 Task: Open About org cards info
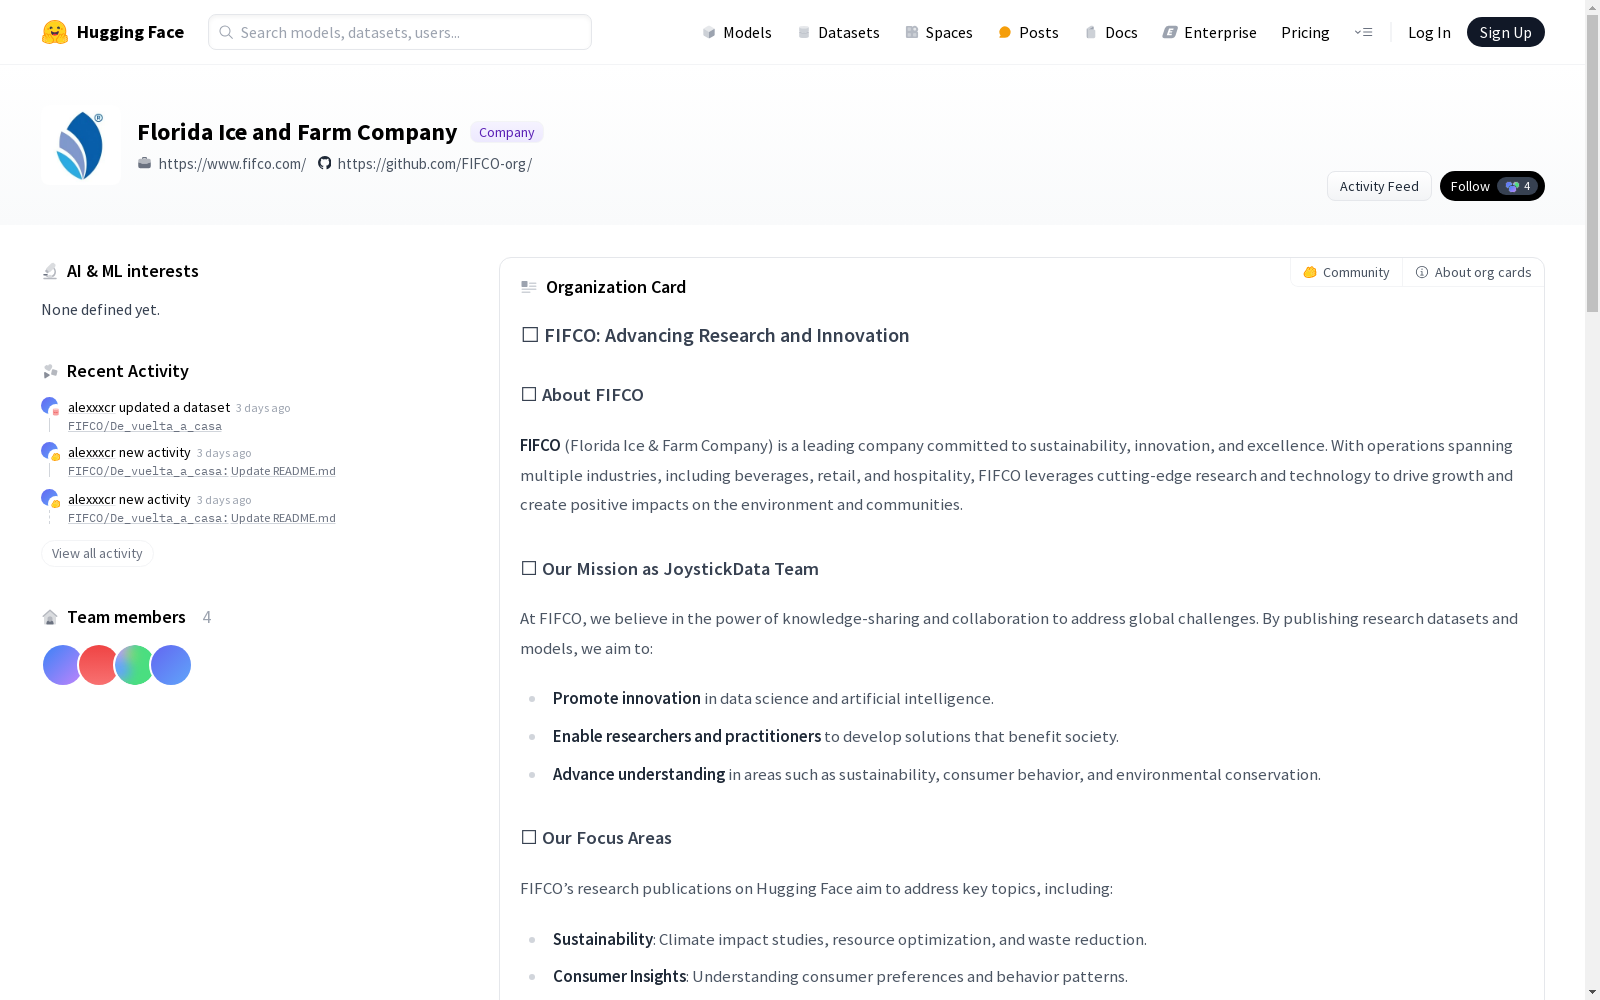(x=1473, y=272)
